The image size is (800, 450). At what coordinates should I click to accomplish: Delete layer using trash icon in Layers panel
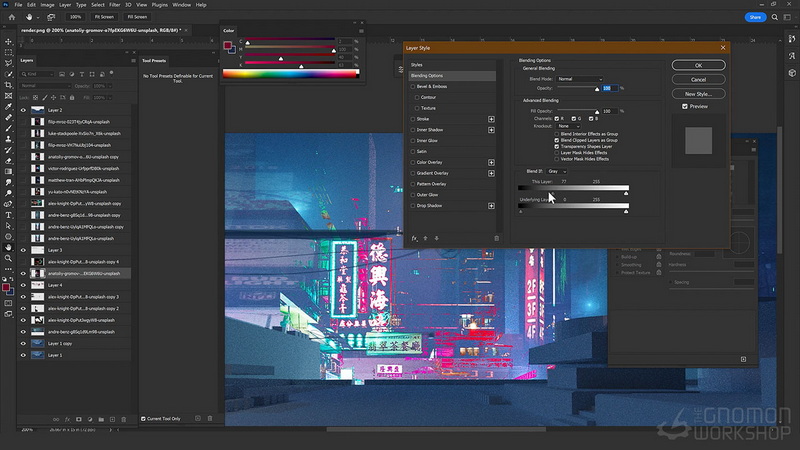(123, 419)
